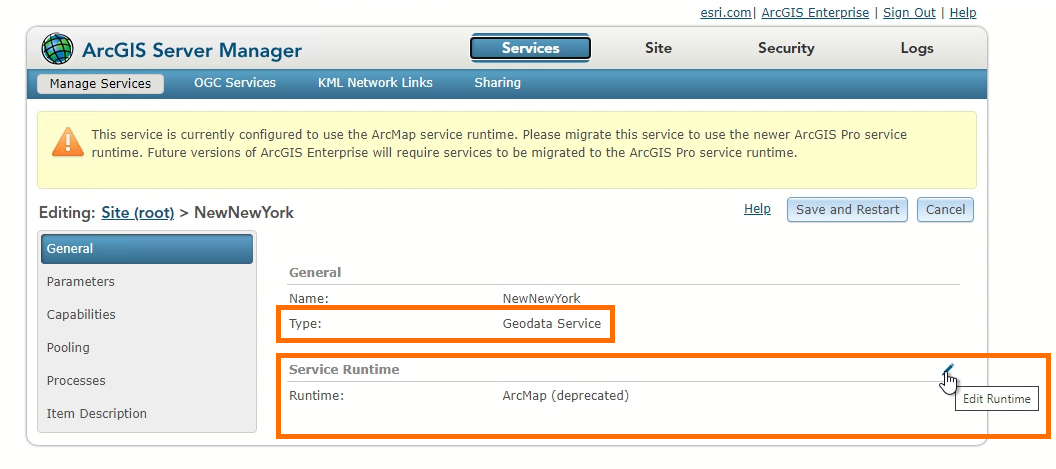Open the Help link beside Save and Restart
1056x469 pixels.
[757, 209]
